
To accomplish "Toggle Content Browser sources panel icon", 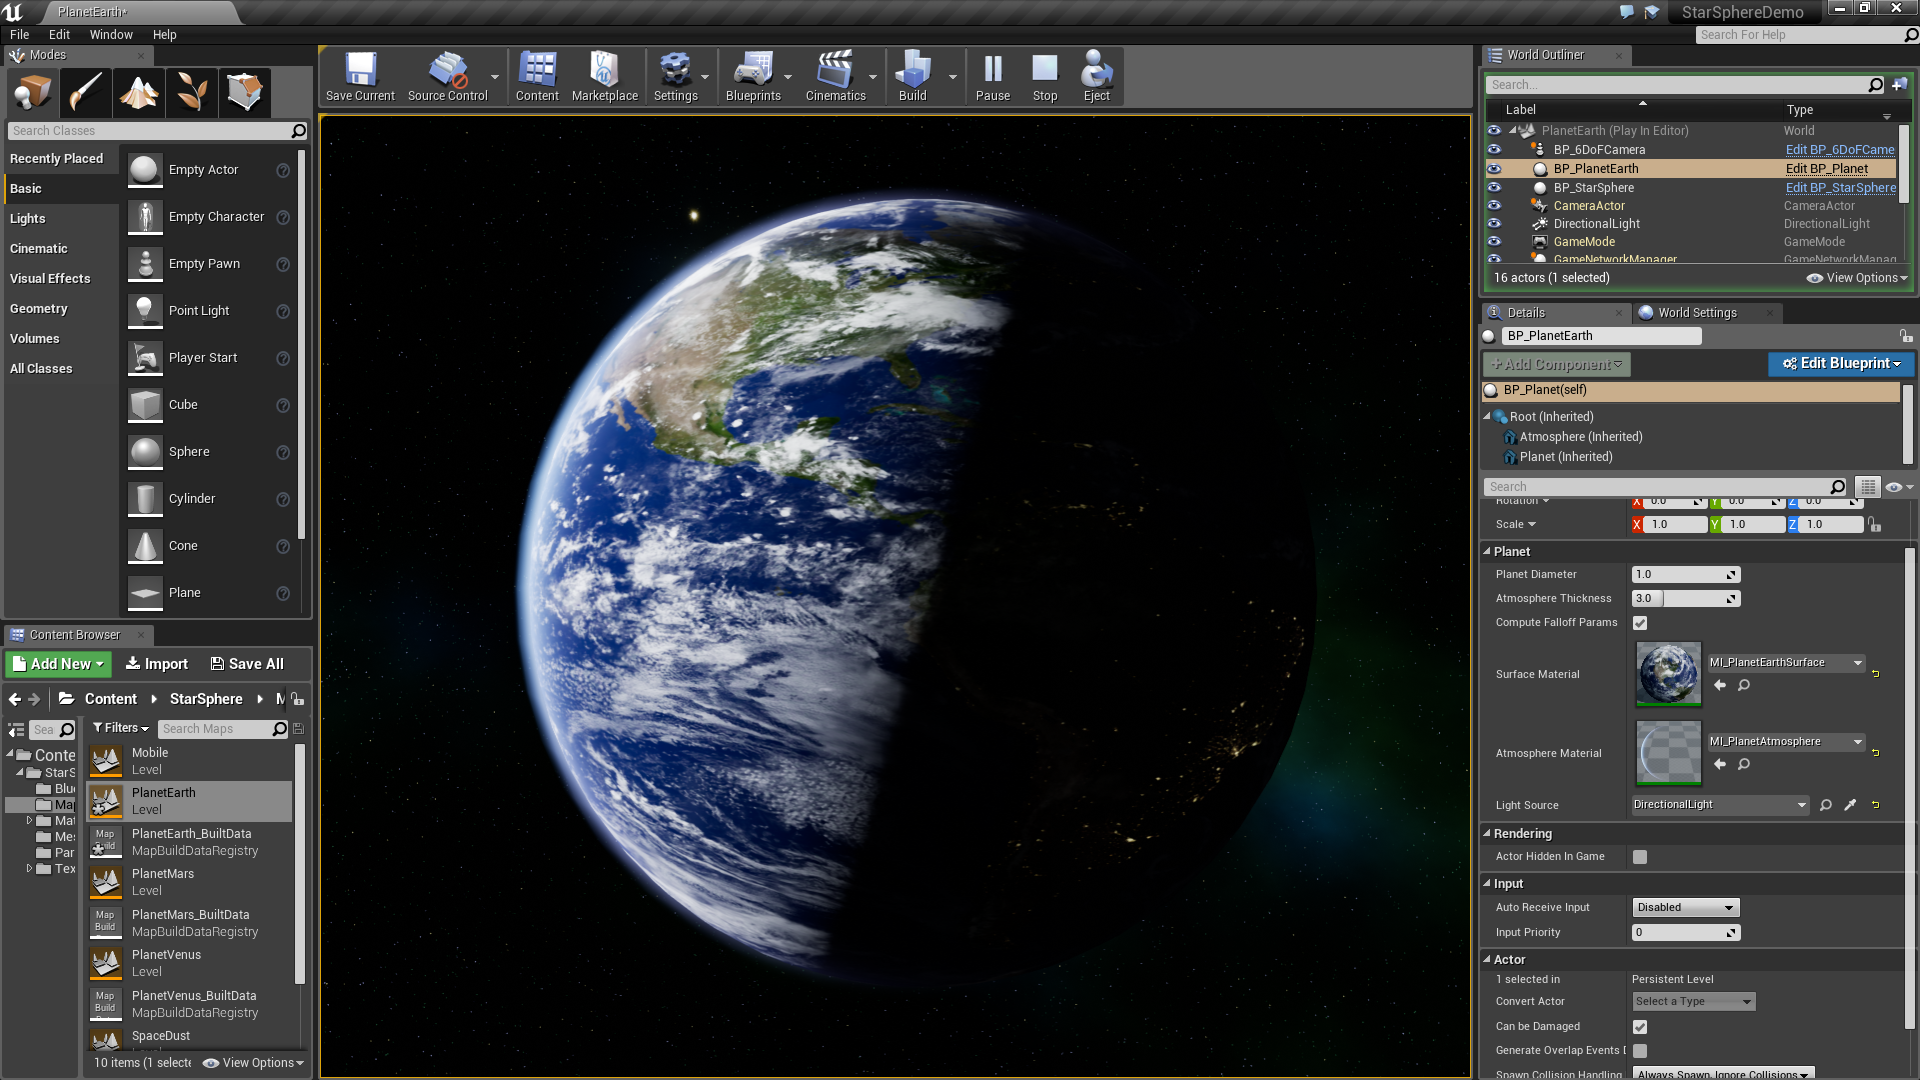I will (x=16, y=729).
